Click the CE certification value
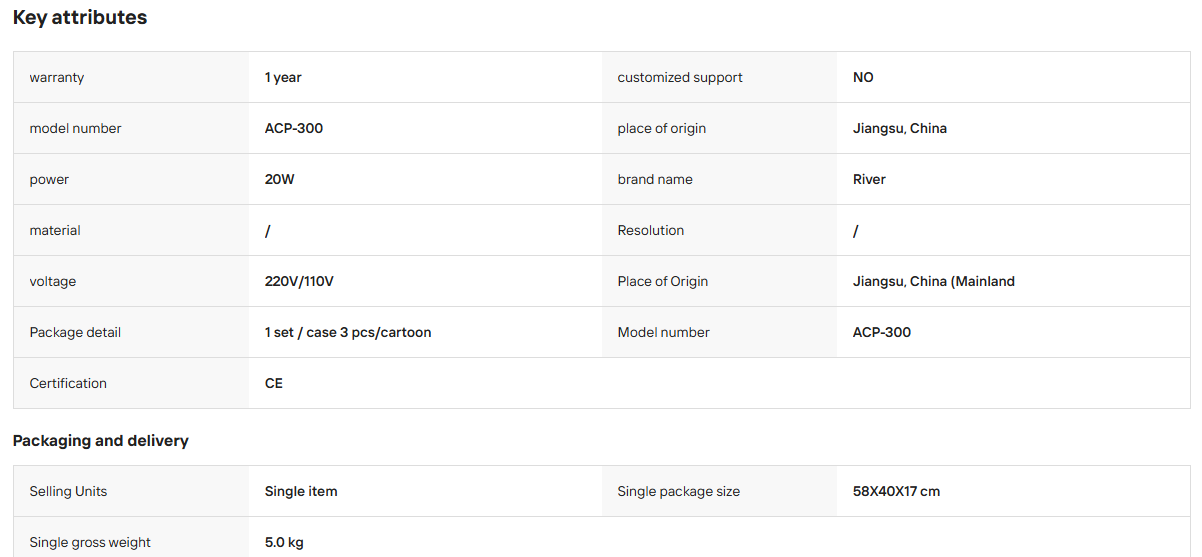Image resolution: width=1202 pixels, height=557 pixels. (x=274, y=383)
